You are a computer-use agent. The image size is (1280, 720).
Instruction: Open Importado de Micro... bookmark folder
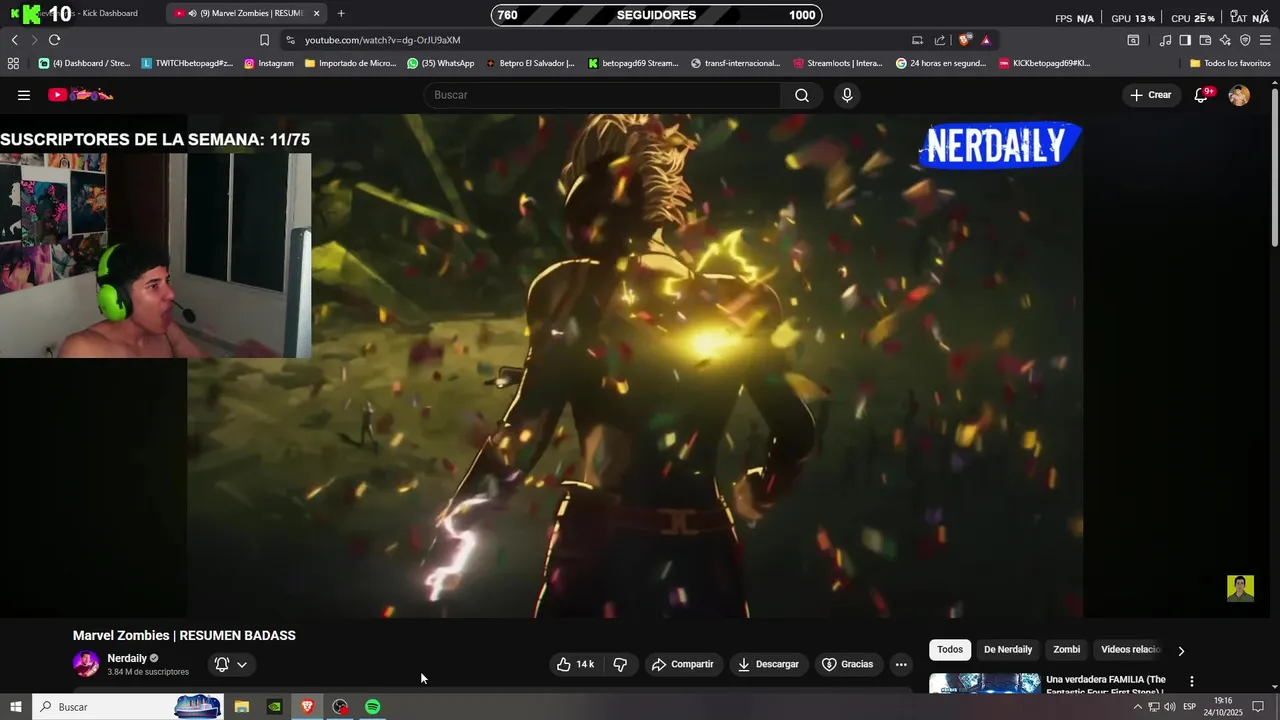click(350, 63)
